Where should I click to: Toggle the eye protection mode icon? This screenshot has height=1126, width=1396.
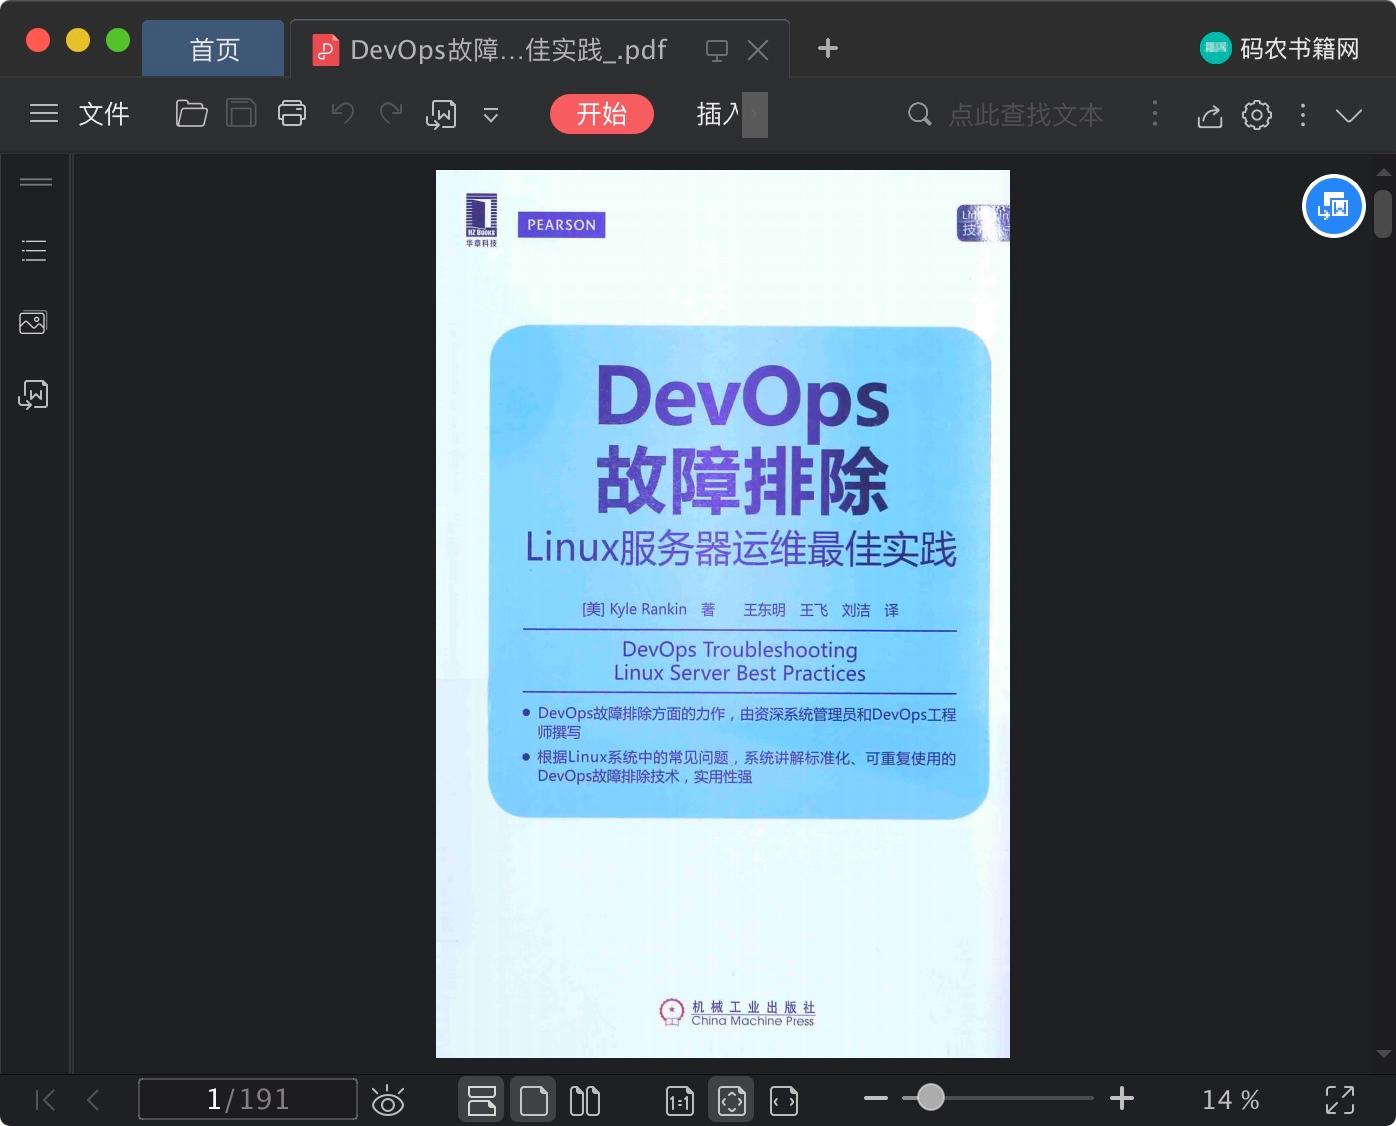[x=388, y=1101]
